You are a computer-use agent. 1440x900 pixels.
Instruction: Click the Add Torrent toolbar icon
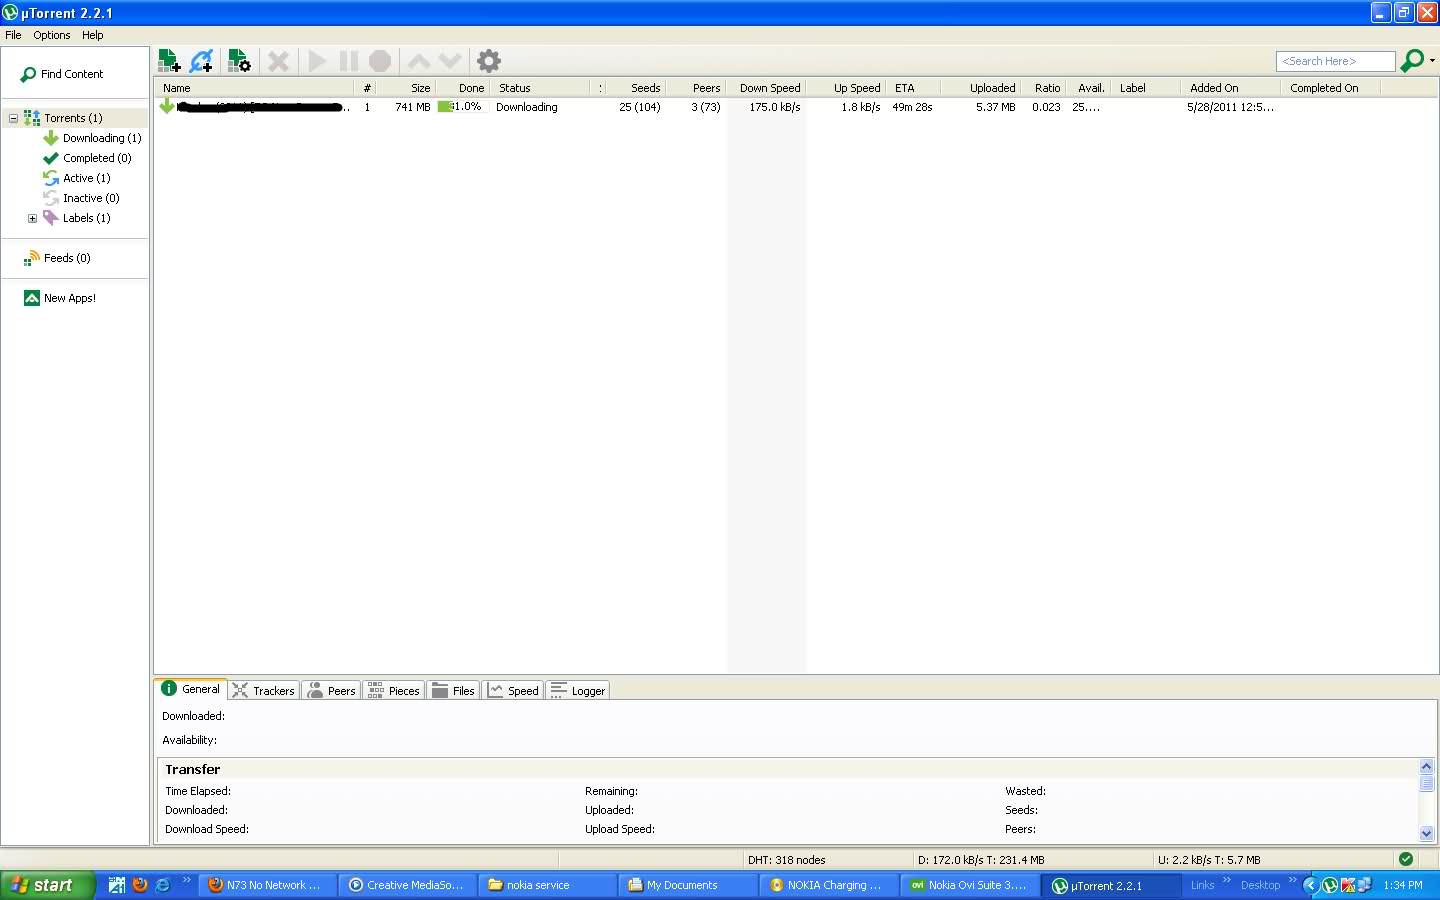[x=170, y=61]
